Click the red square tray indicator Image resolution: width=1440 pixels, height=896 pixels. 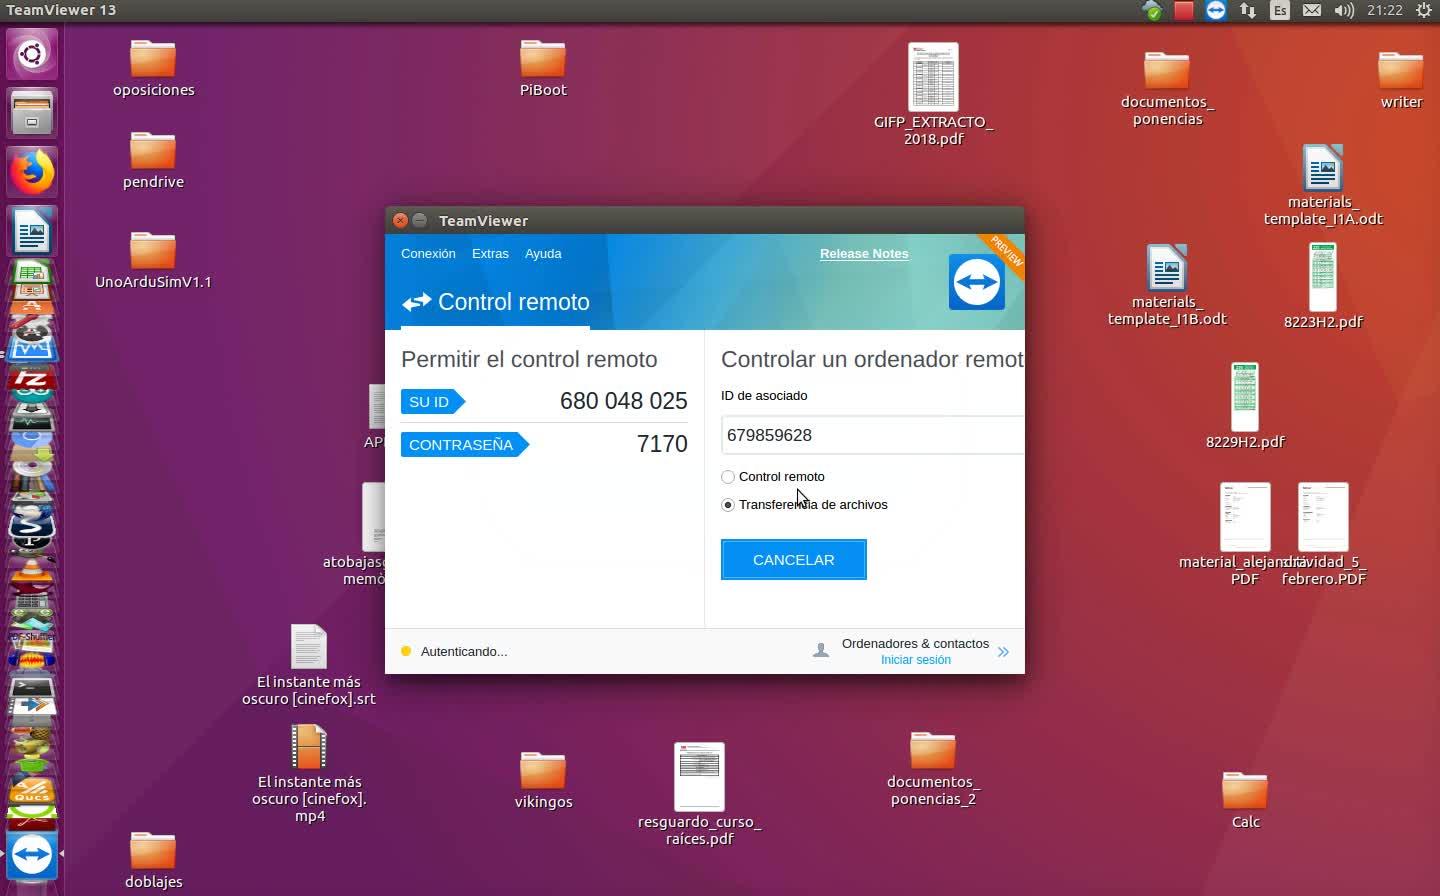(1184, 11)
